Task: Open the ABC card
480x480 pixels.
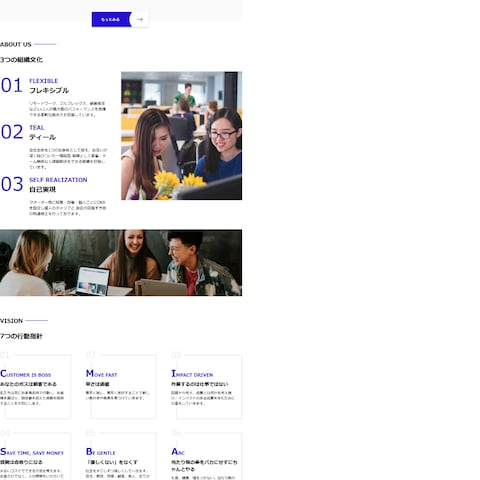Action: pyautogui.click(x=206, y=456)
